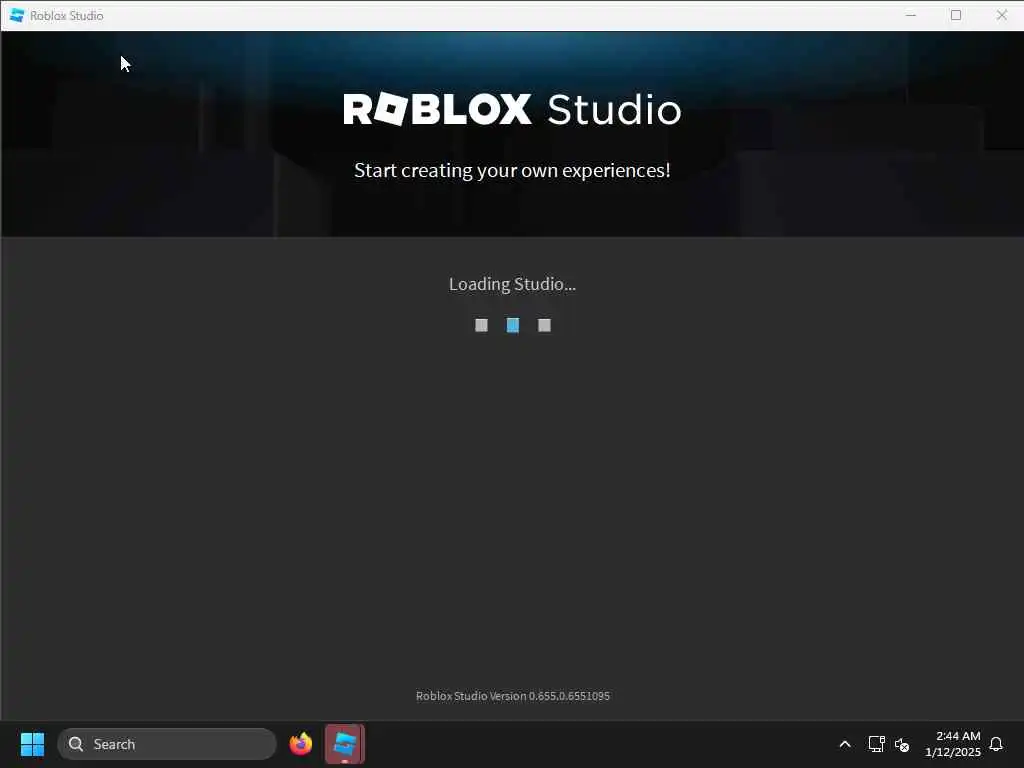Click the 'Loading Studio...' text
The height and width of the screenshot is (768, 1024).
(x=513, y=284)
